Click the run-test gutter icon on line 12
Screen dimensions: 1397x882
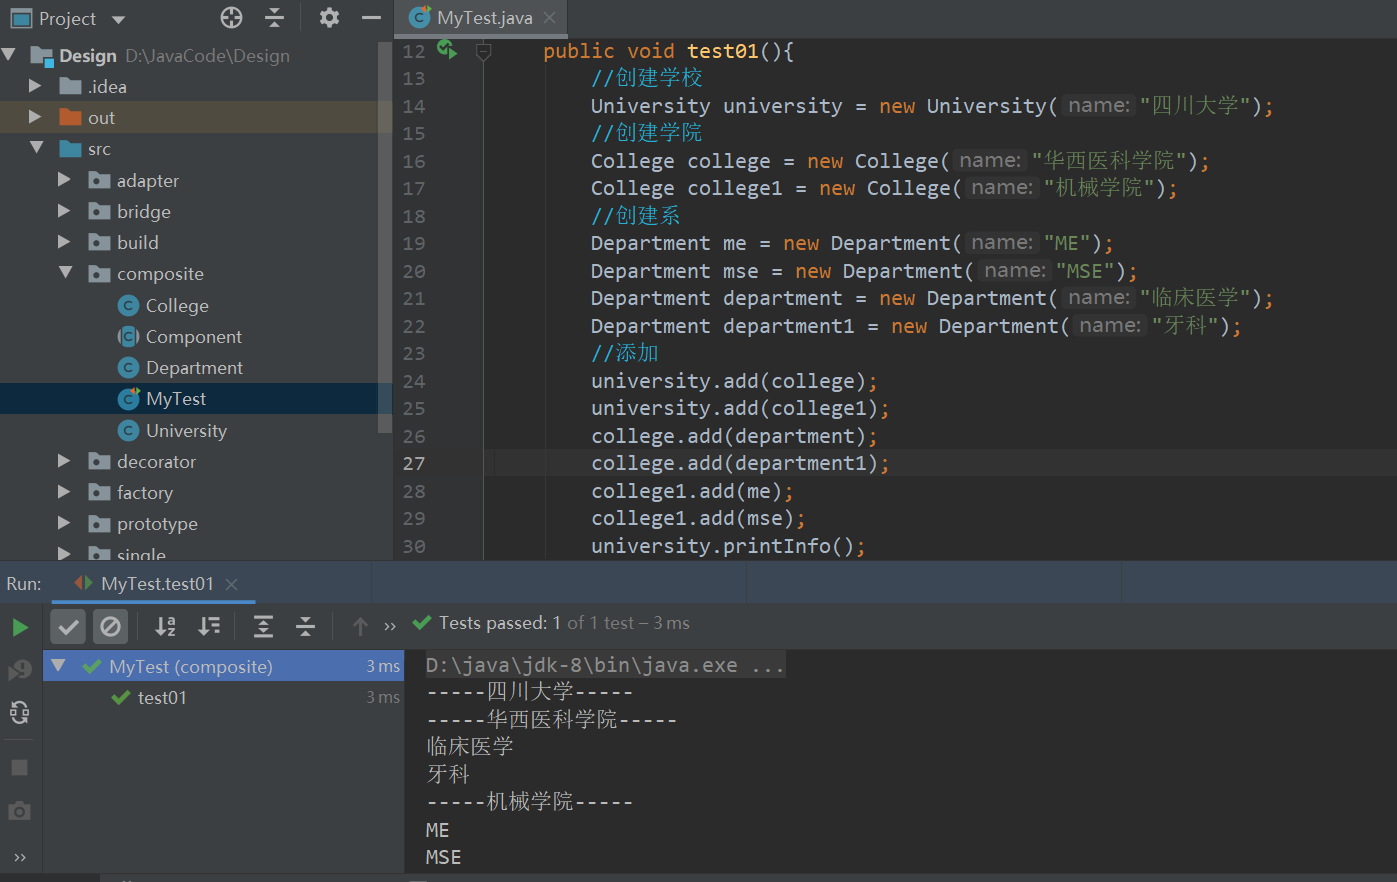coord(446,50)
